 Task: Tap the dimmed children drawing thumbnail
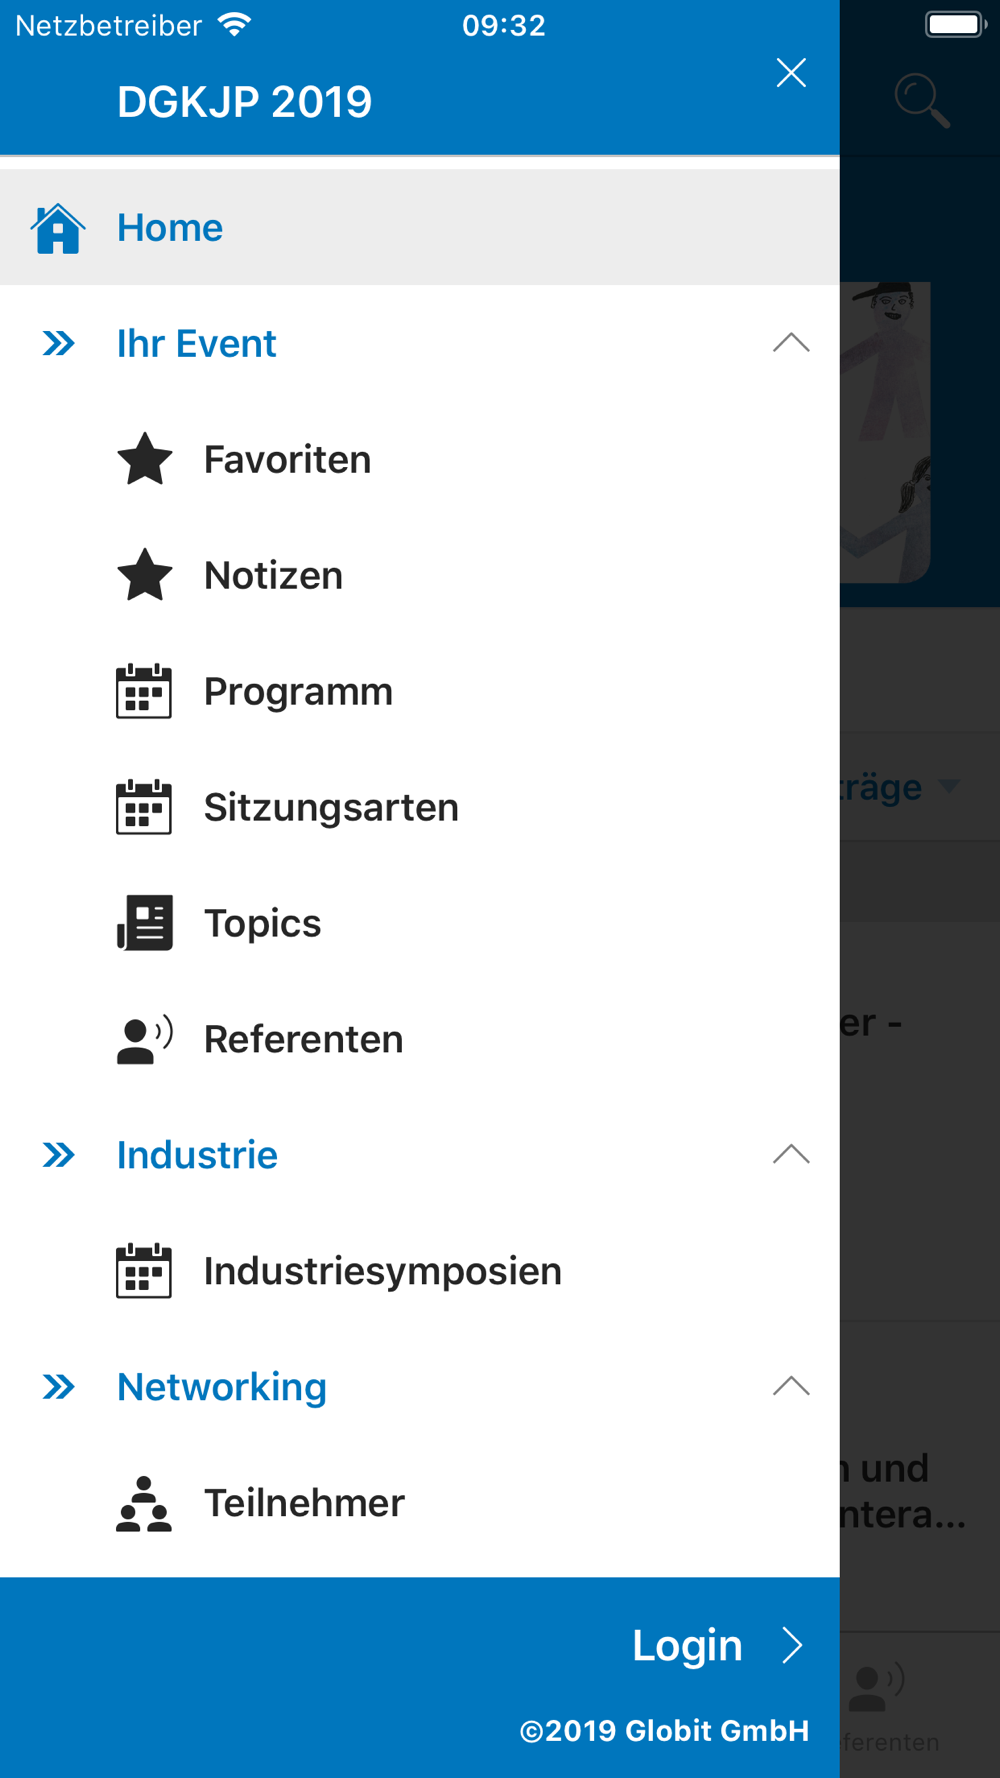click(x=886, y=432)
